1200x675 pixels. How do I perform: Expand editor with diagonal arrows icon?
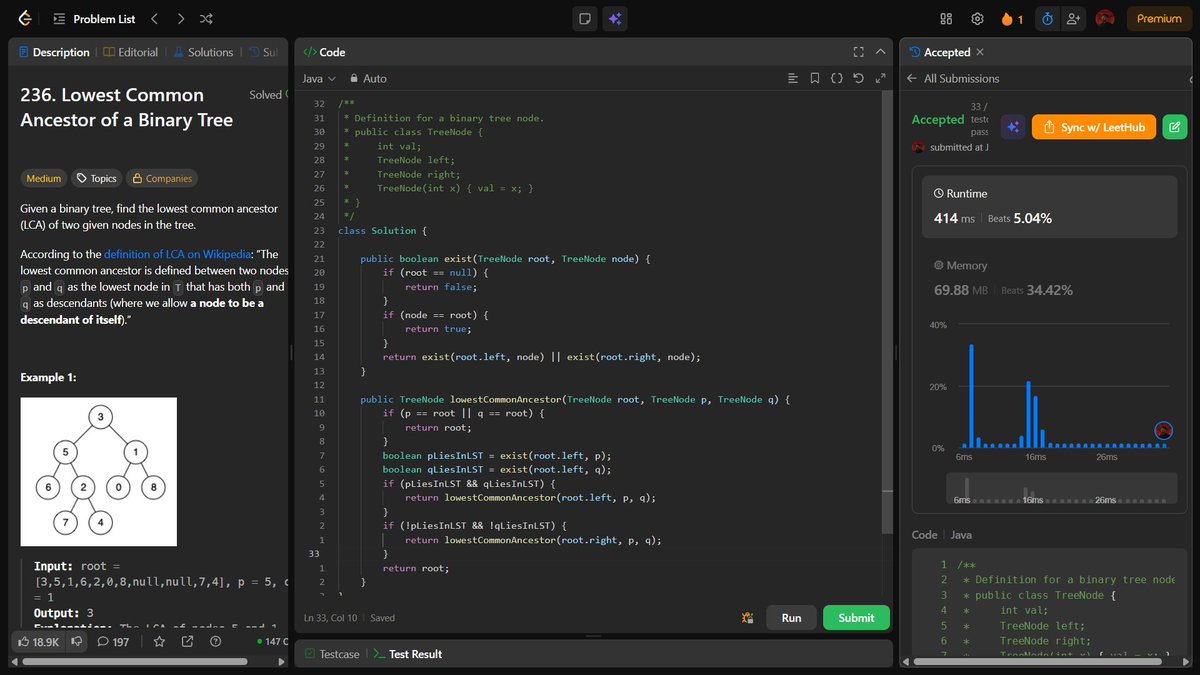point(880,78)
